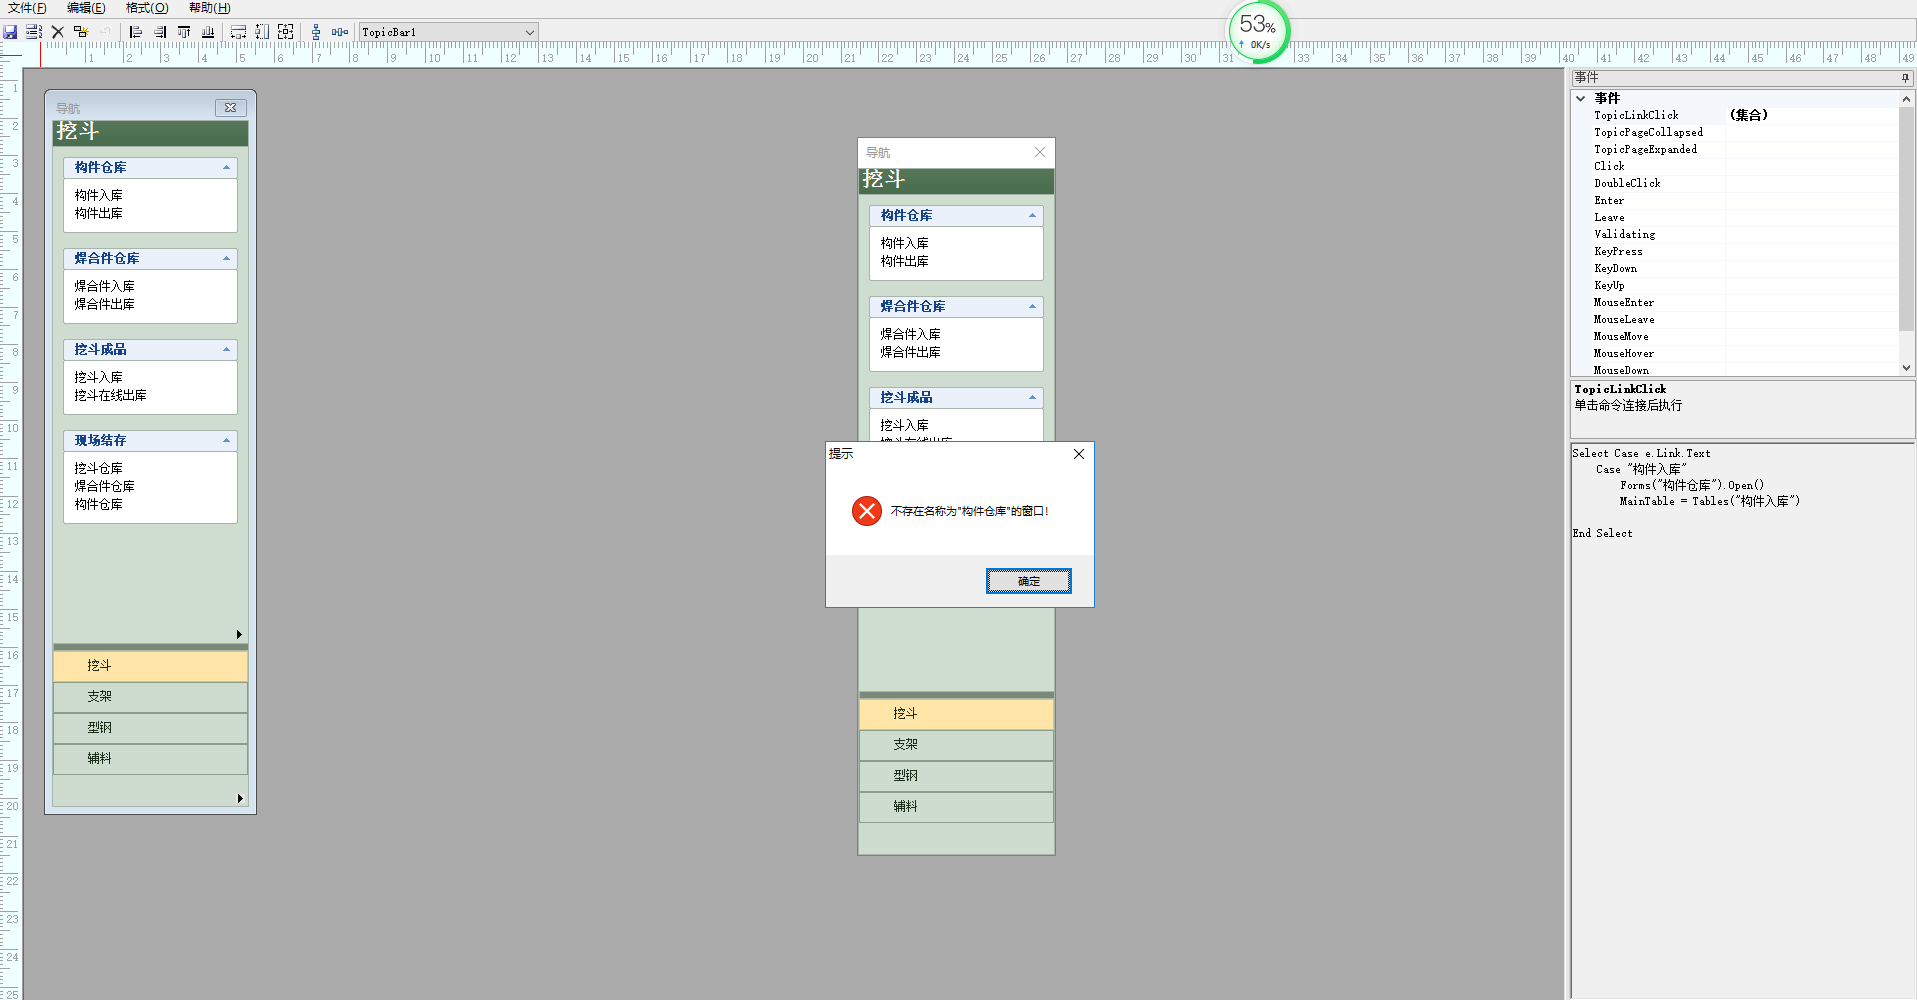Select the TopicPageCollapsed event row
Screen dimensions: 1917x1000
pos(1648,132)
